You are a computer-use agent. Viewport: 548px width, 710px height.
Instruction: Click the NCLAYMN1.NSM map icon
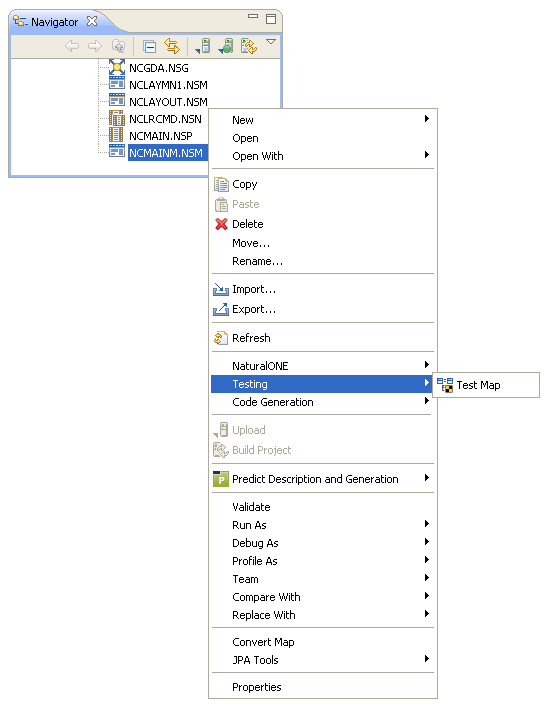(x=117, y=83)
